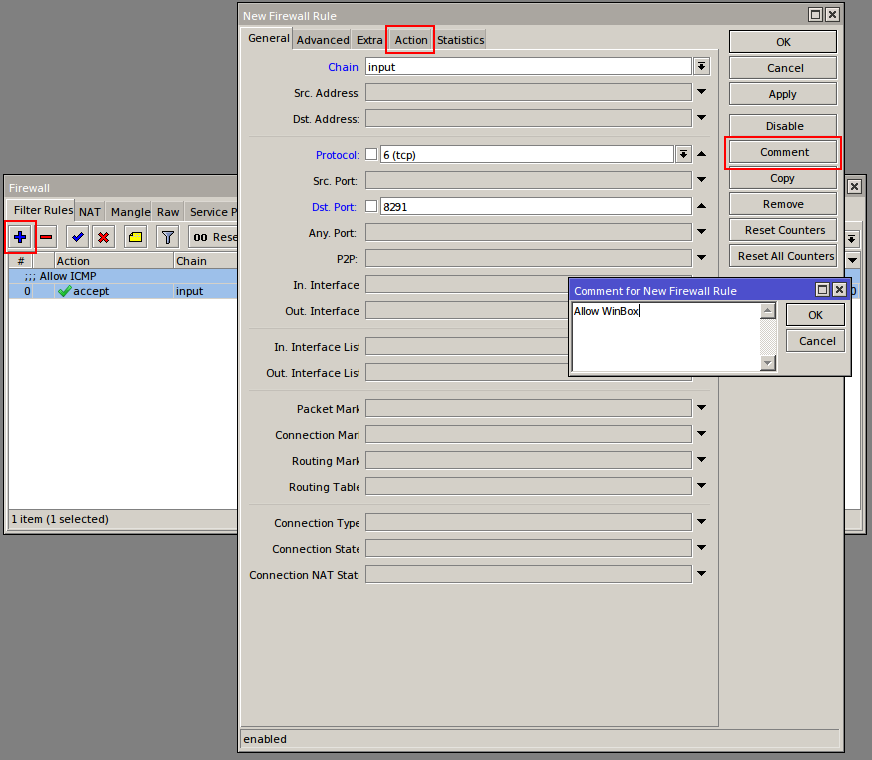
Task: Enable rule with blue checkmark icon
Action: click(x=77, y=237)
